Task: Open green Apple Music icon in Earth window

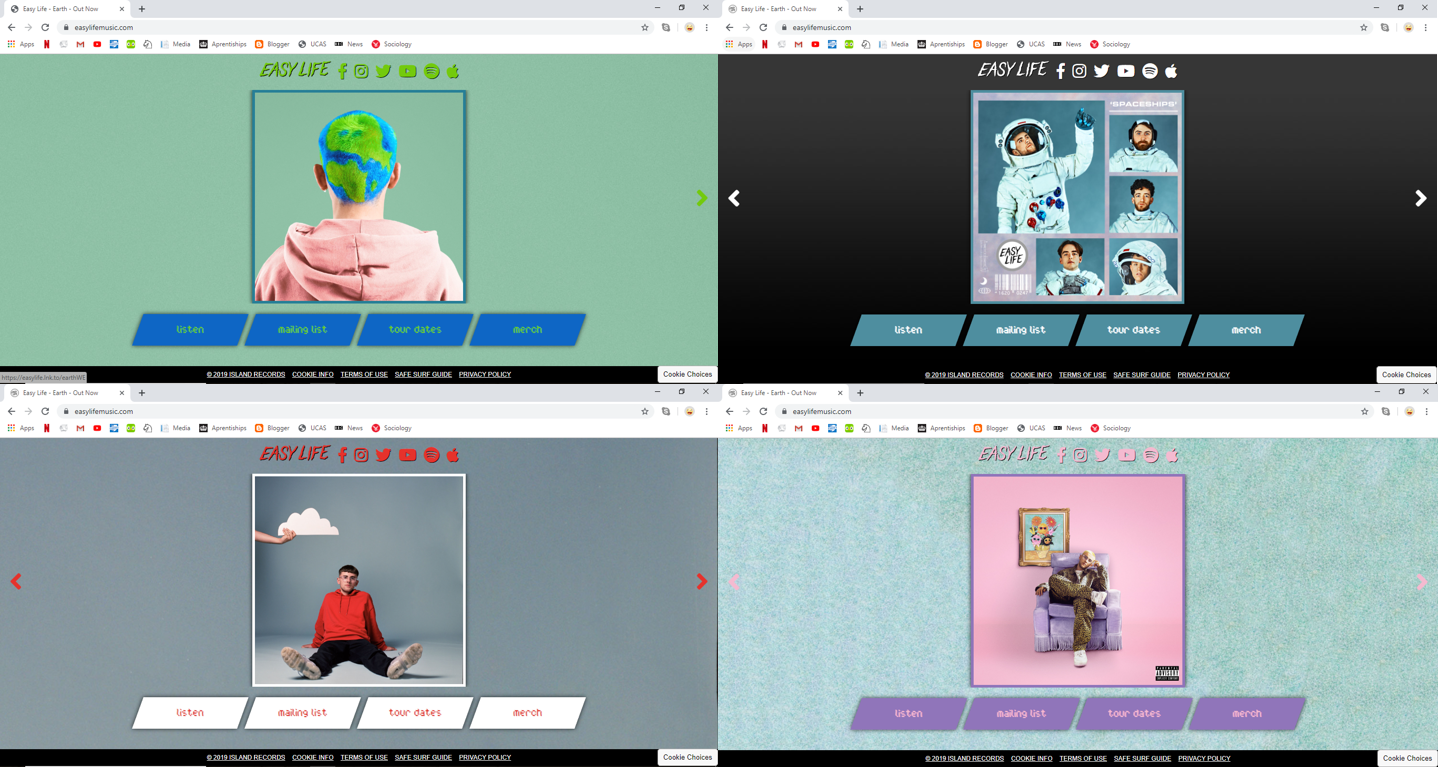Action: pyautogui.click(x=453, y=71)
